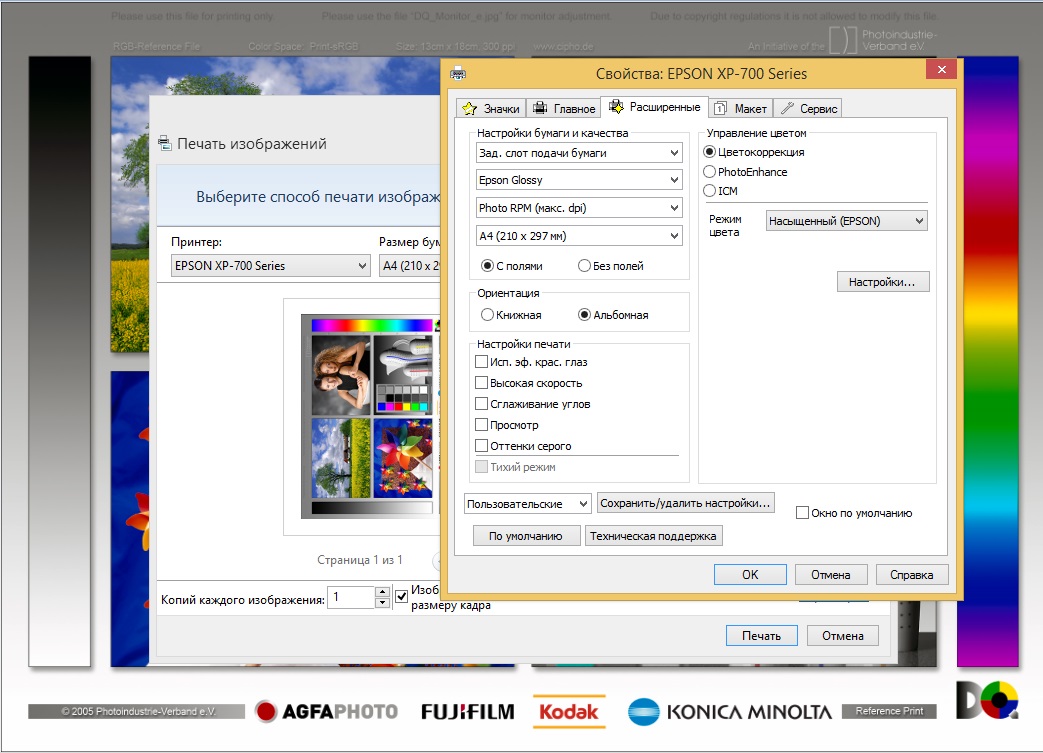The height and width of the screenshot is (753, 1043).
Task: Click the printer icon in properties title bar
Action: coord(458,74)
